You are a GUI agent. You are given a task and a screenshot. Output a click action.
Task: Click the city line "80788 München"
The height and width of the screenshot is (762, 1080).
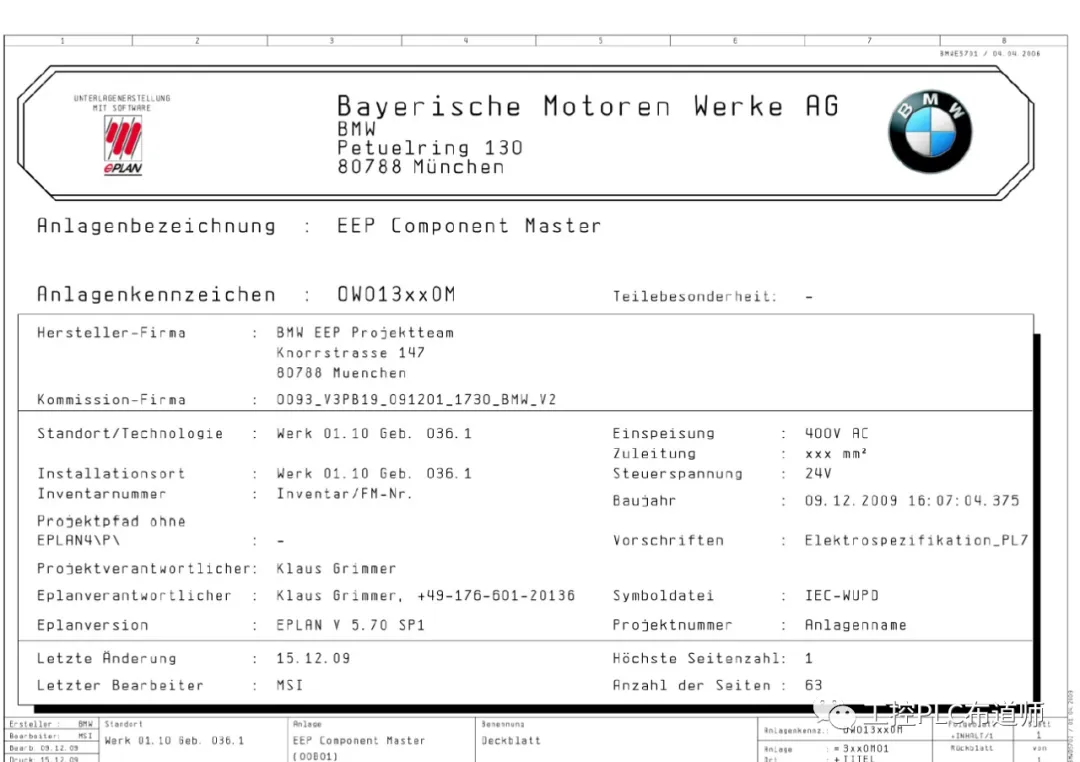tap(420, 167)
